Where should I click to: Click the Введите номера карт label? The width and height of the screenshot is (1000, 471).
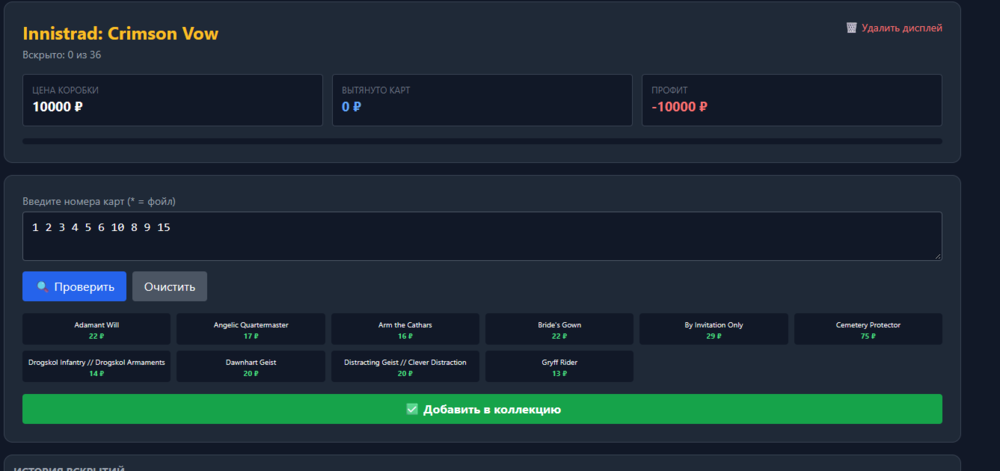click(99, 201)
